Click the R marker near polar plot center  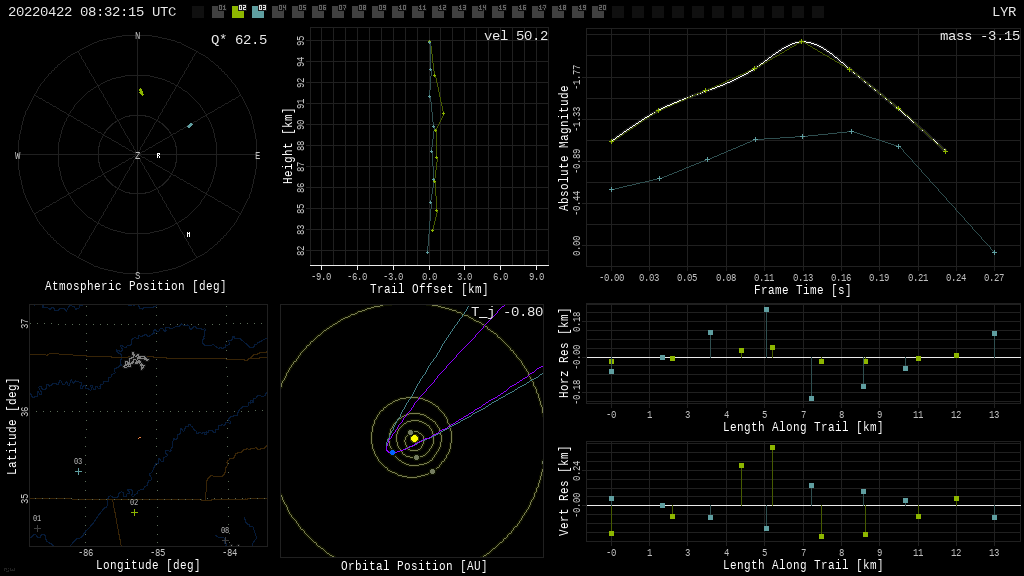[158, 156]
